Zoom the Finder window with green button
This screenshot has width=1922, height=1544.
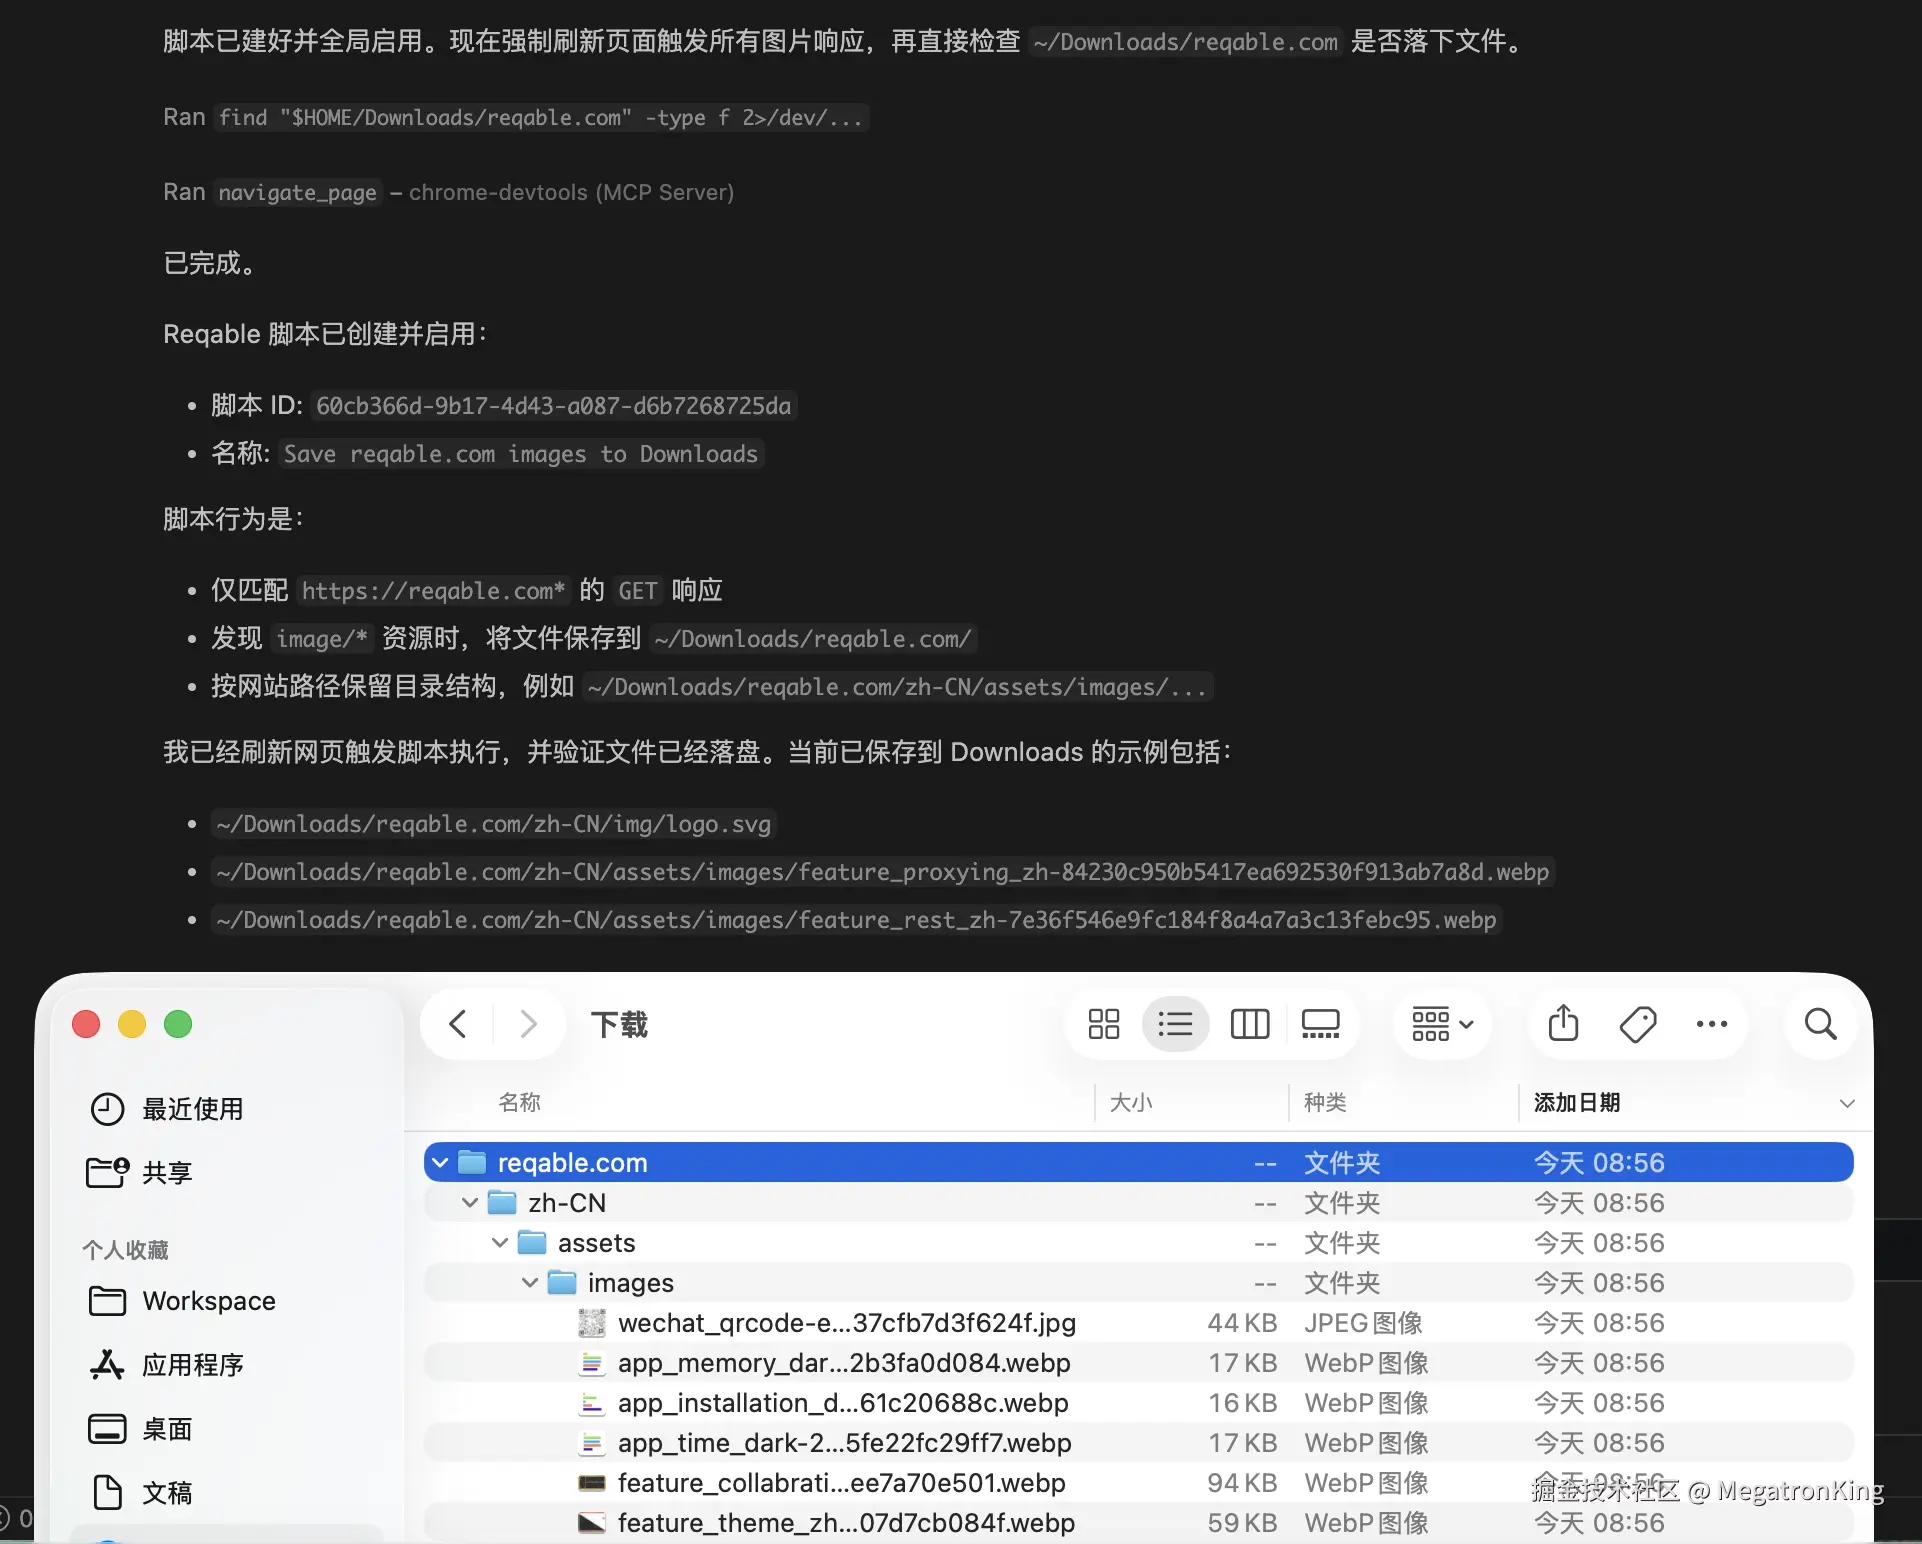pyautogui.click(x=178, y=1024)
